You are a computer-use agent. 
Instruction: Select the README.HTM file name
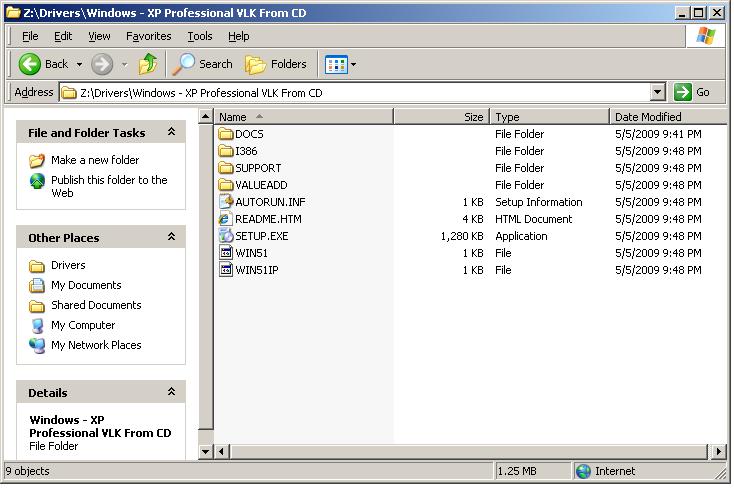point(268,219)
